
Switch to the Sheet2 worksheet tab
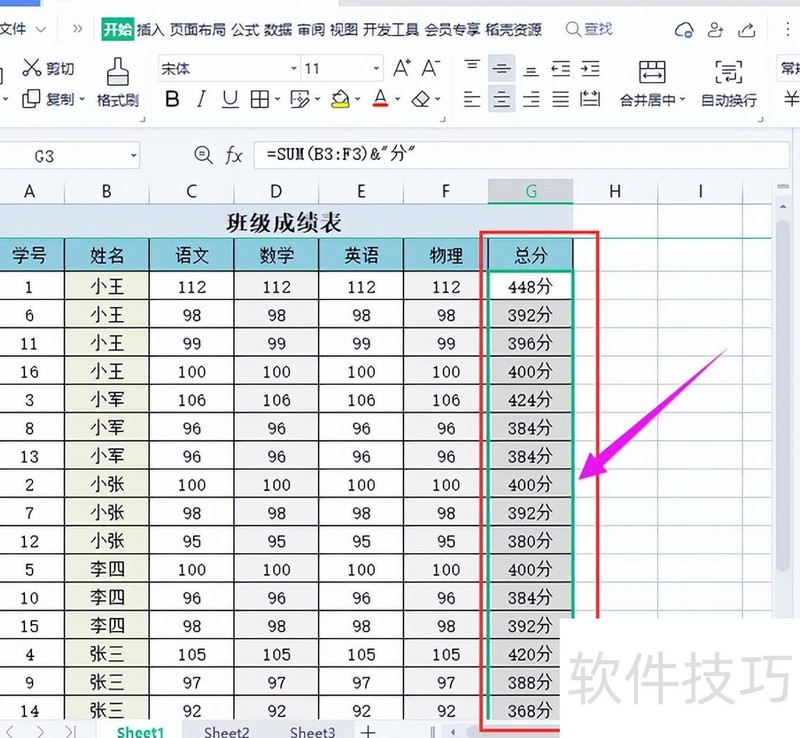pos(227,732)
